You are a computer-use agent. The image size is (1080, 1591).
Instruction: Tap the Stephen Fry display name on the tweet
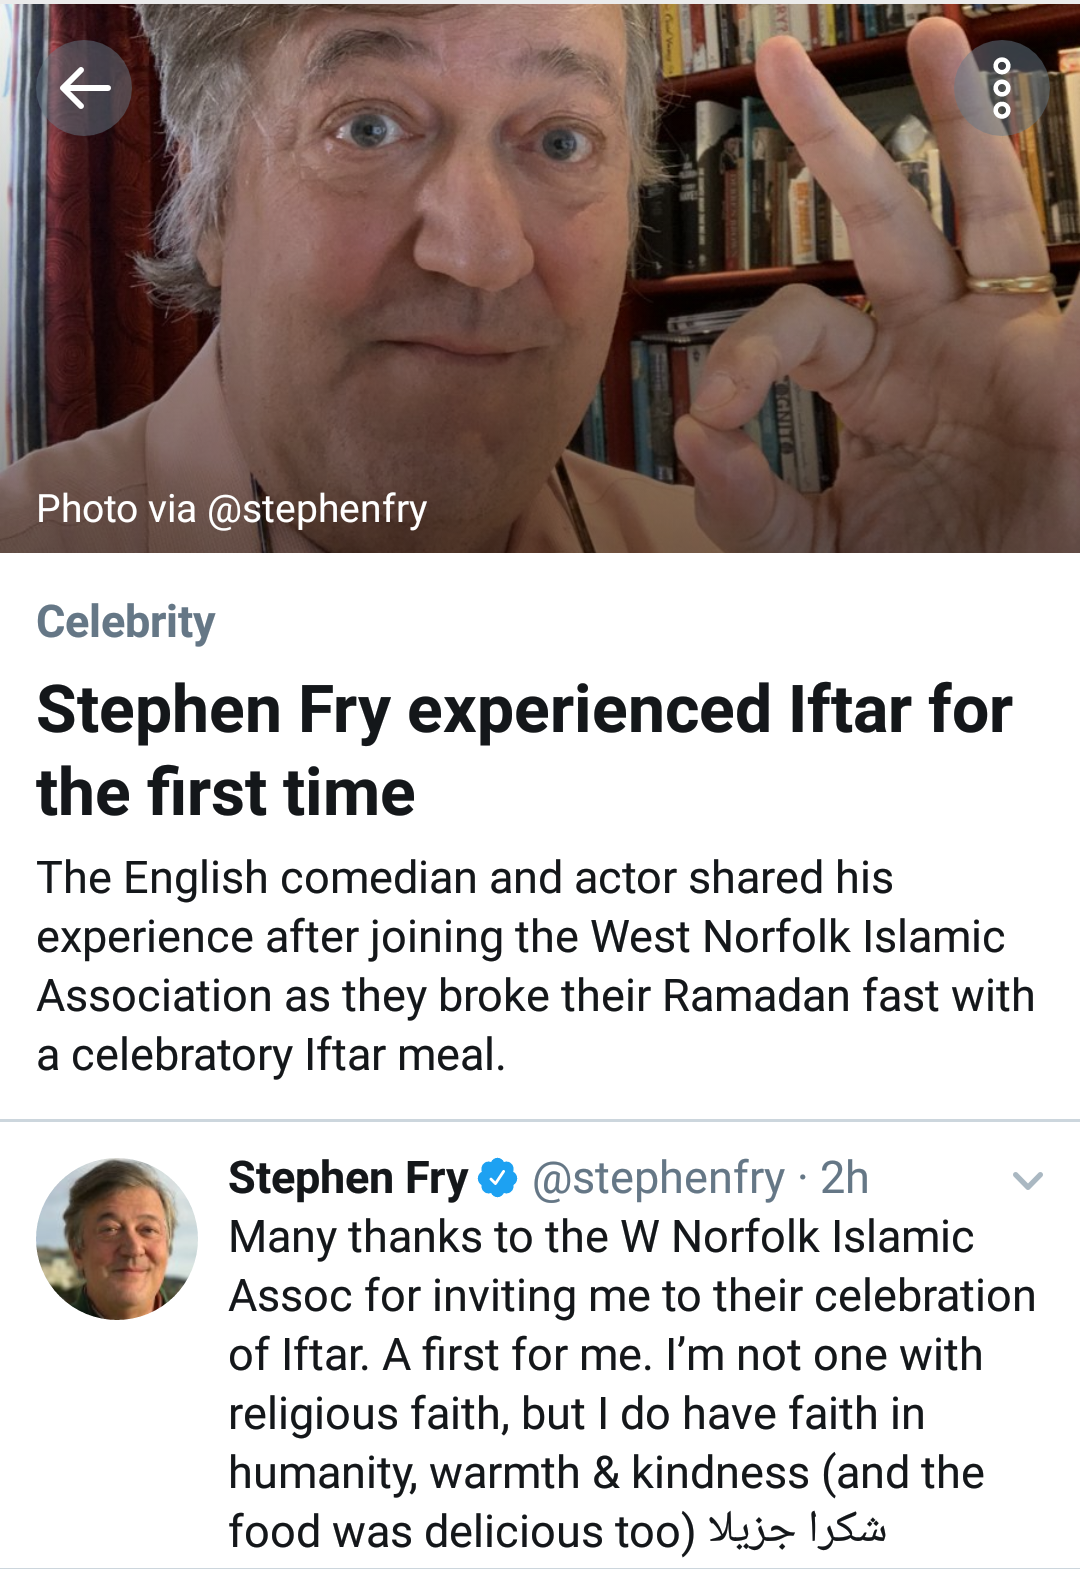click(x=348, y=1178)
